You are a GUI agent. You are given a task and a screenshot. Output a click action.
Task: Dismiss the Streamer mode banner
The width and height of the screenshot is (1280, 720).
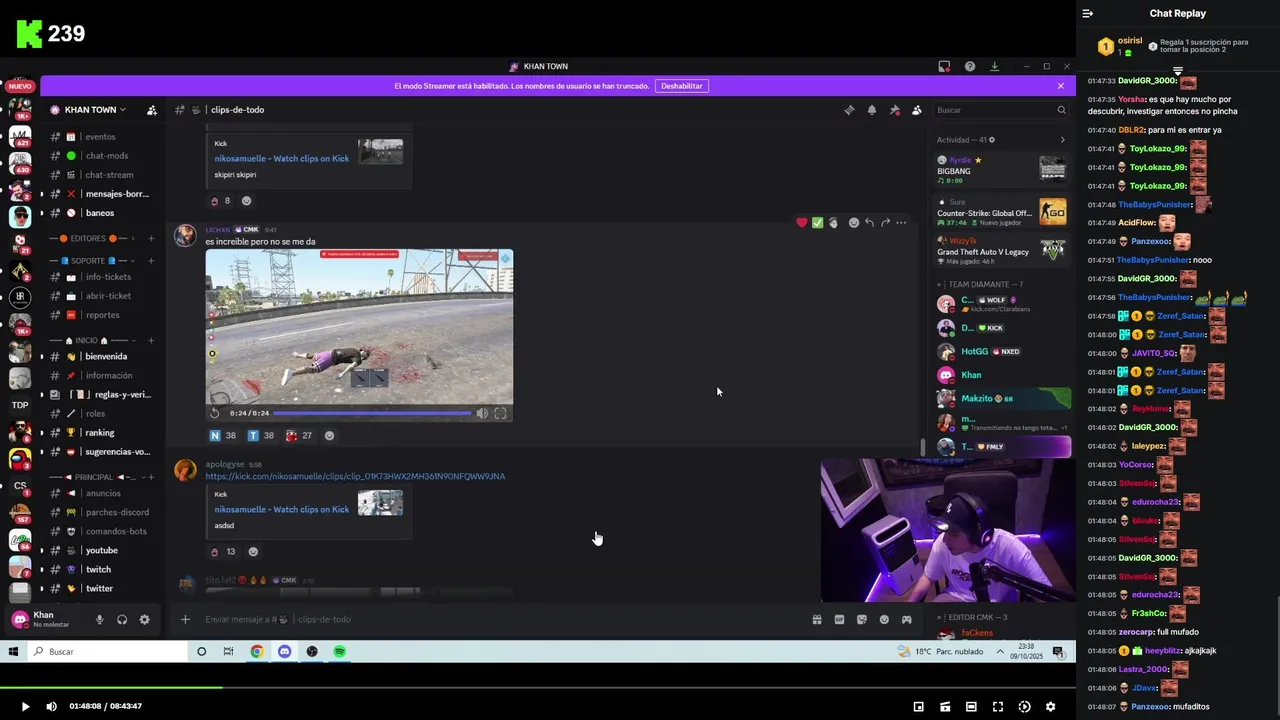(1061, 86)
